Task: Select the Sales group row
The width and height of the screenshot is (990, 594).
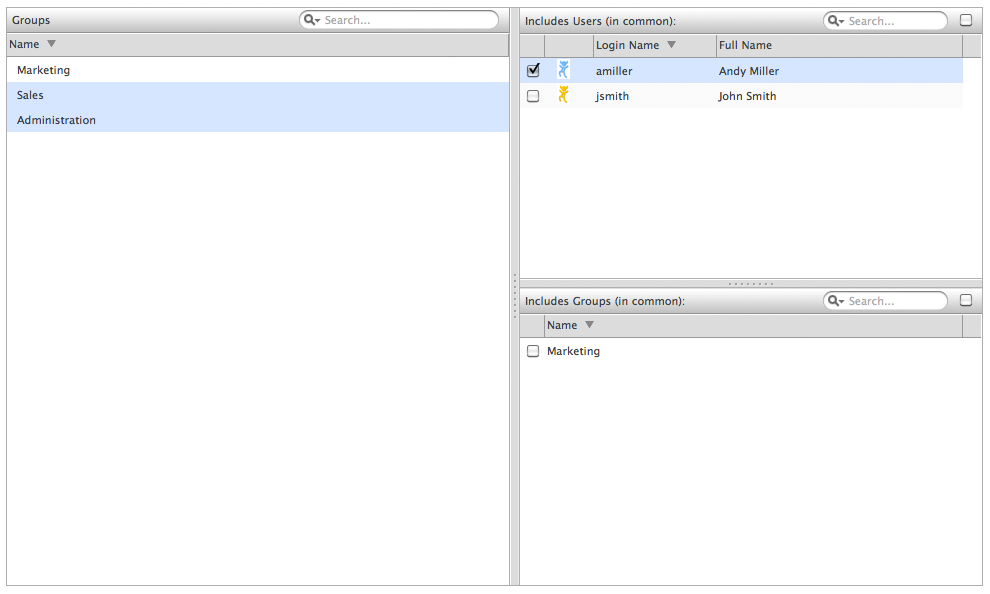Action: click(30, 95)
